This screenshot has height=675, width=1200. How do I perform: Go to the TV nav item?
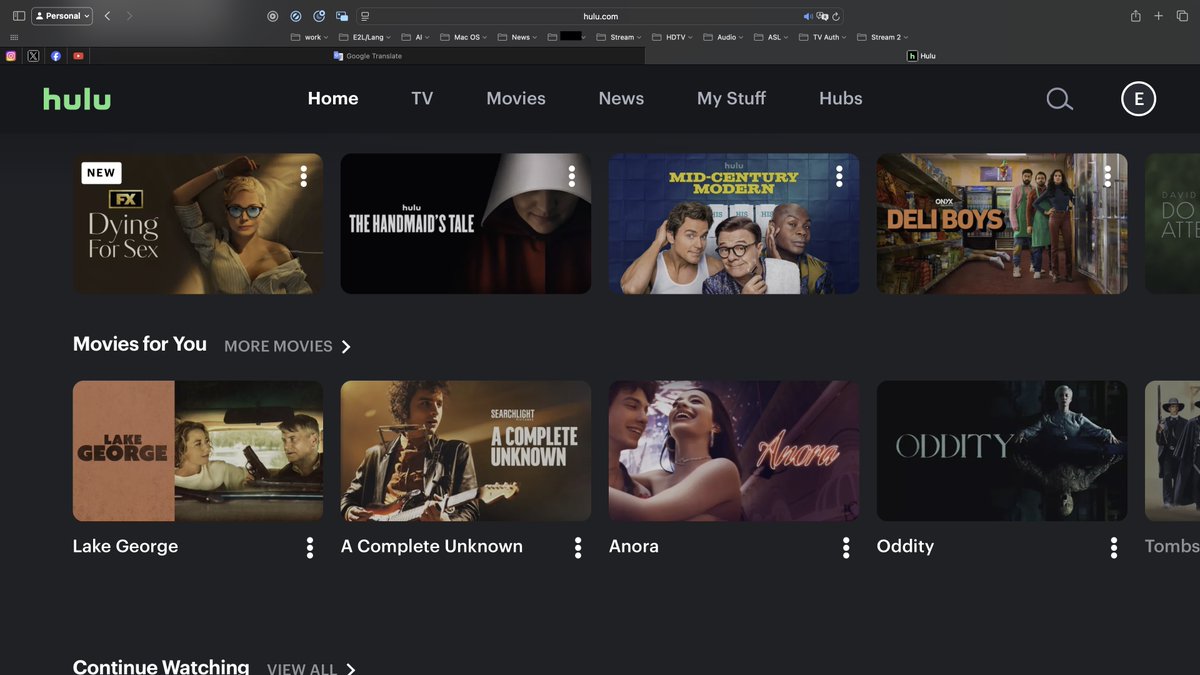pos(422,98)
